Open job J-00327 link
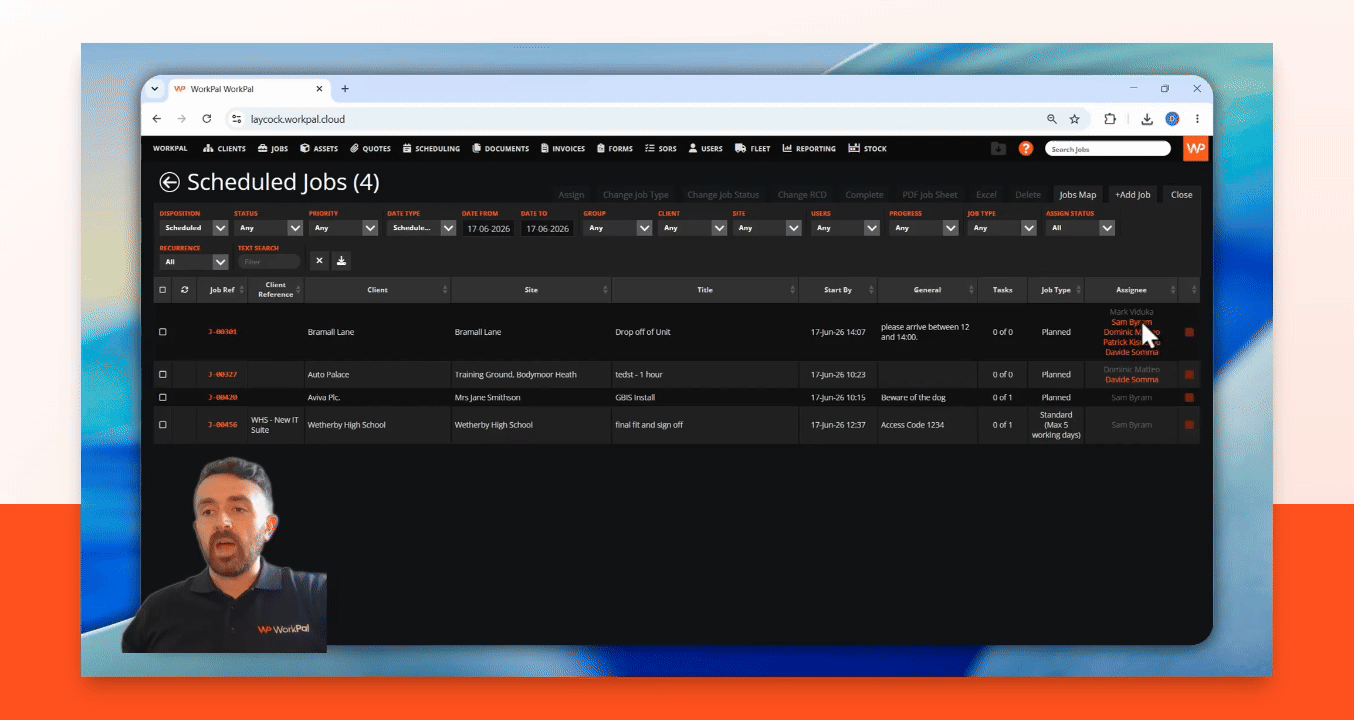The height and width of the screenshot is (720, 1354). [222, 375]
